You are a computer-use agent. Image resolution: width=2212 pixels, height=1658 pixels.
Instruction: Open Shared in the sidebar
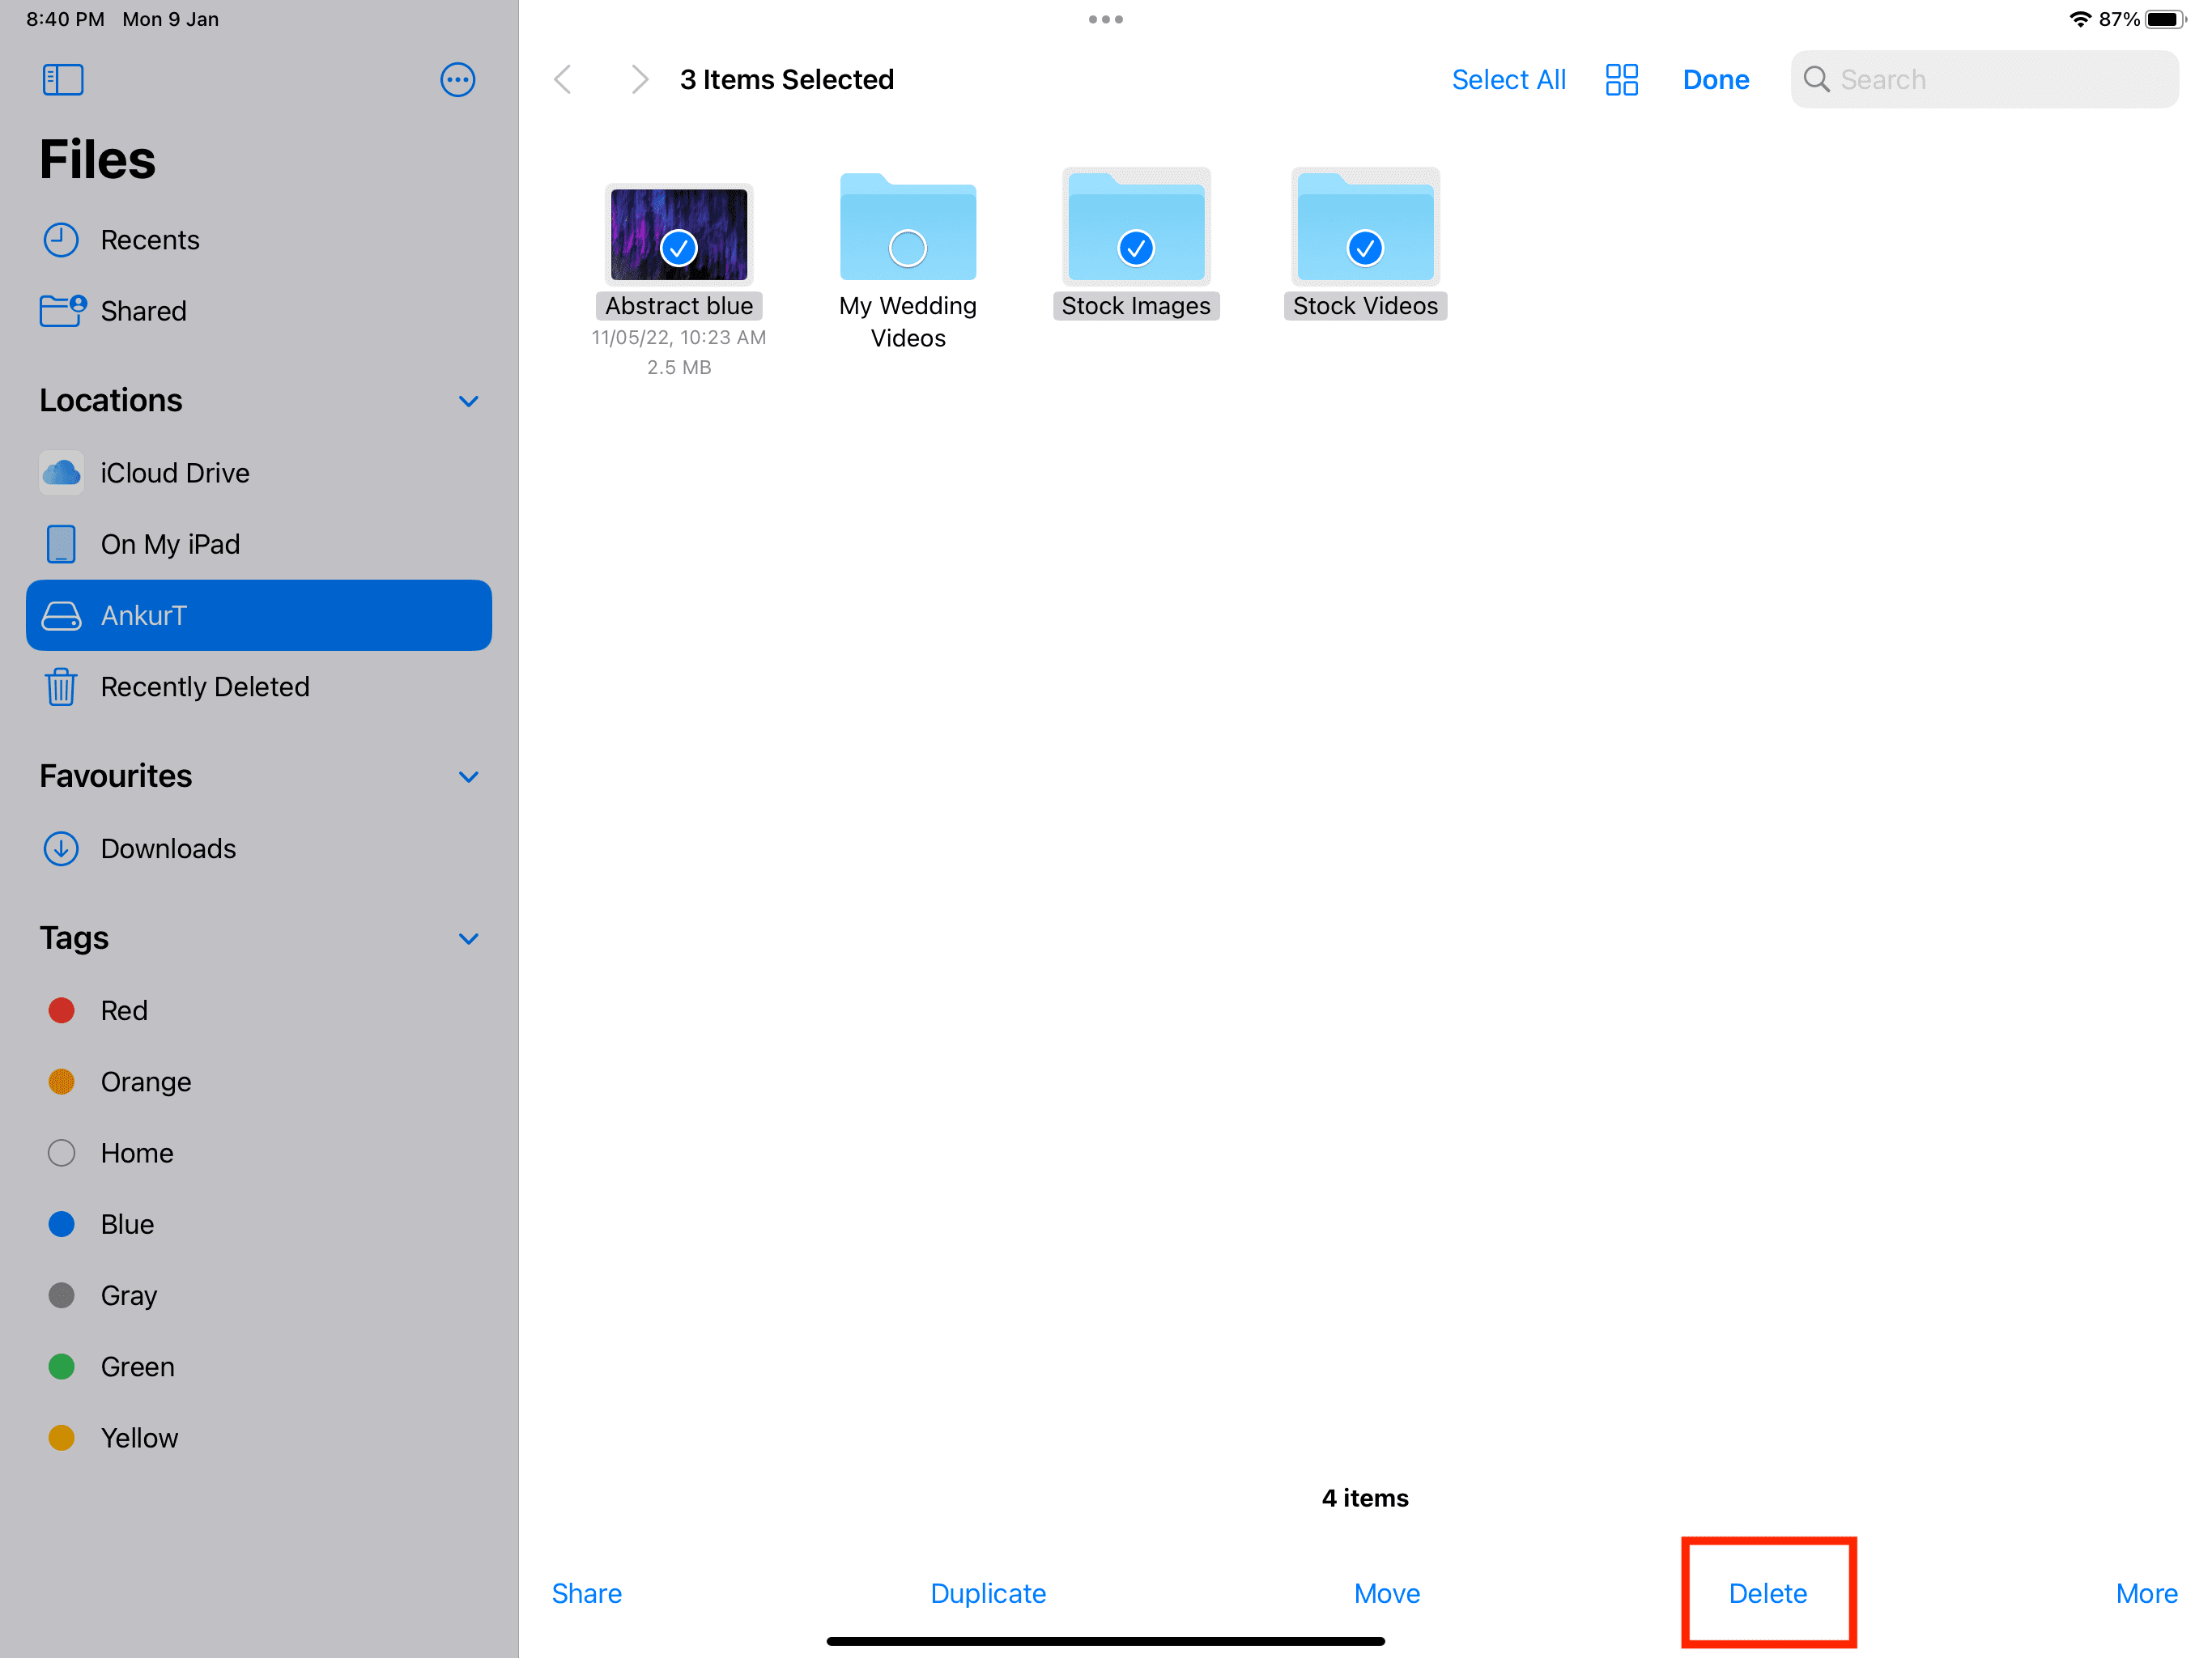coord(259,311)
